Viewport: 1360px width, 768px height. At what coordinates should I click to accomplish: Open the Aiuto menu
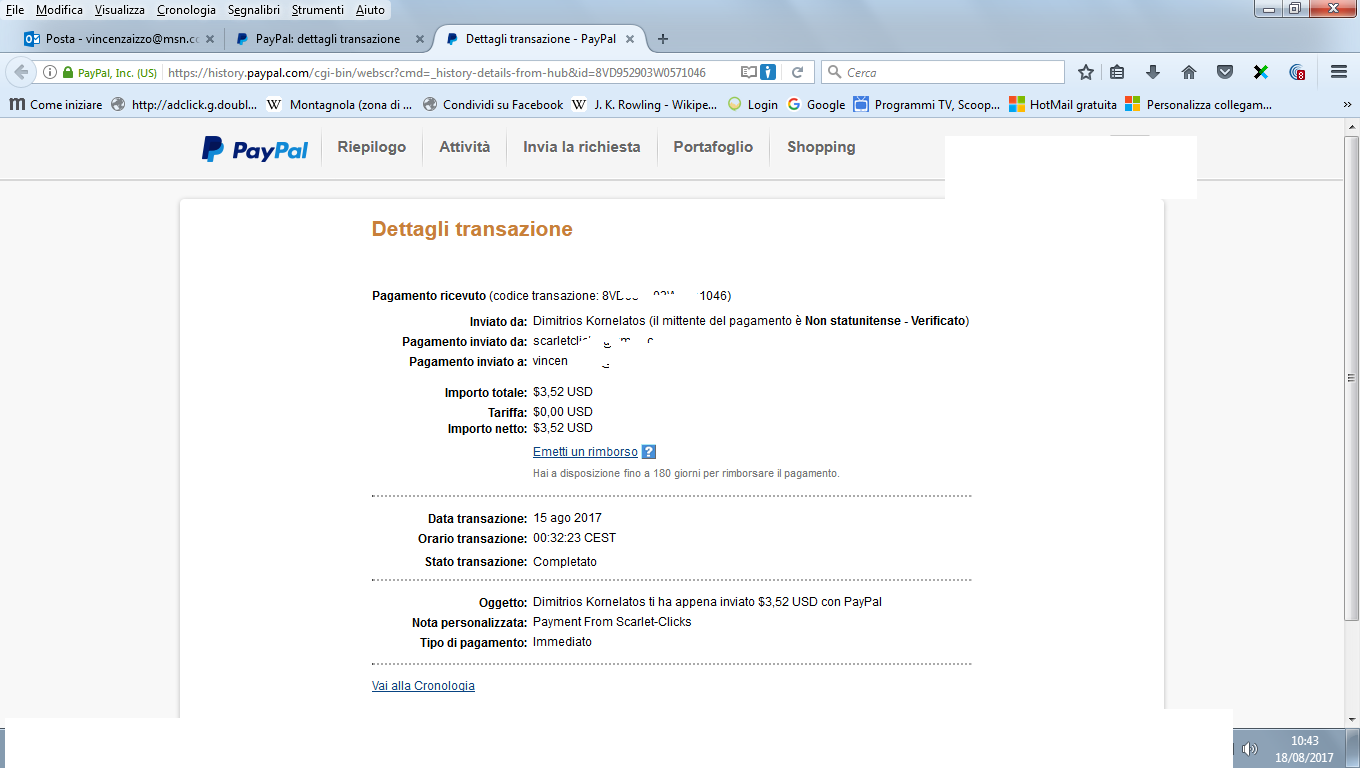370,9
